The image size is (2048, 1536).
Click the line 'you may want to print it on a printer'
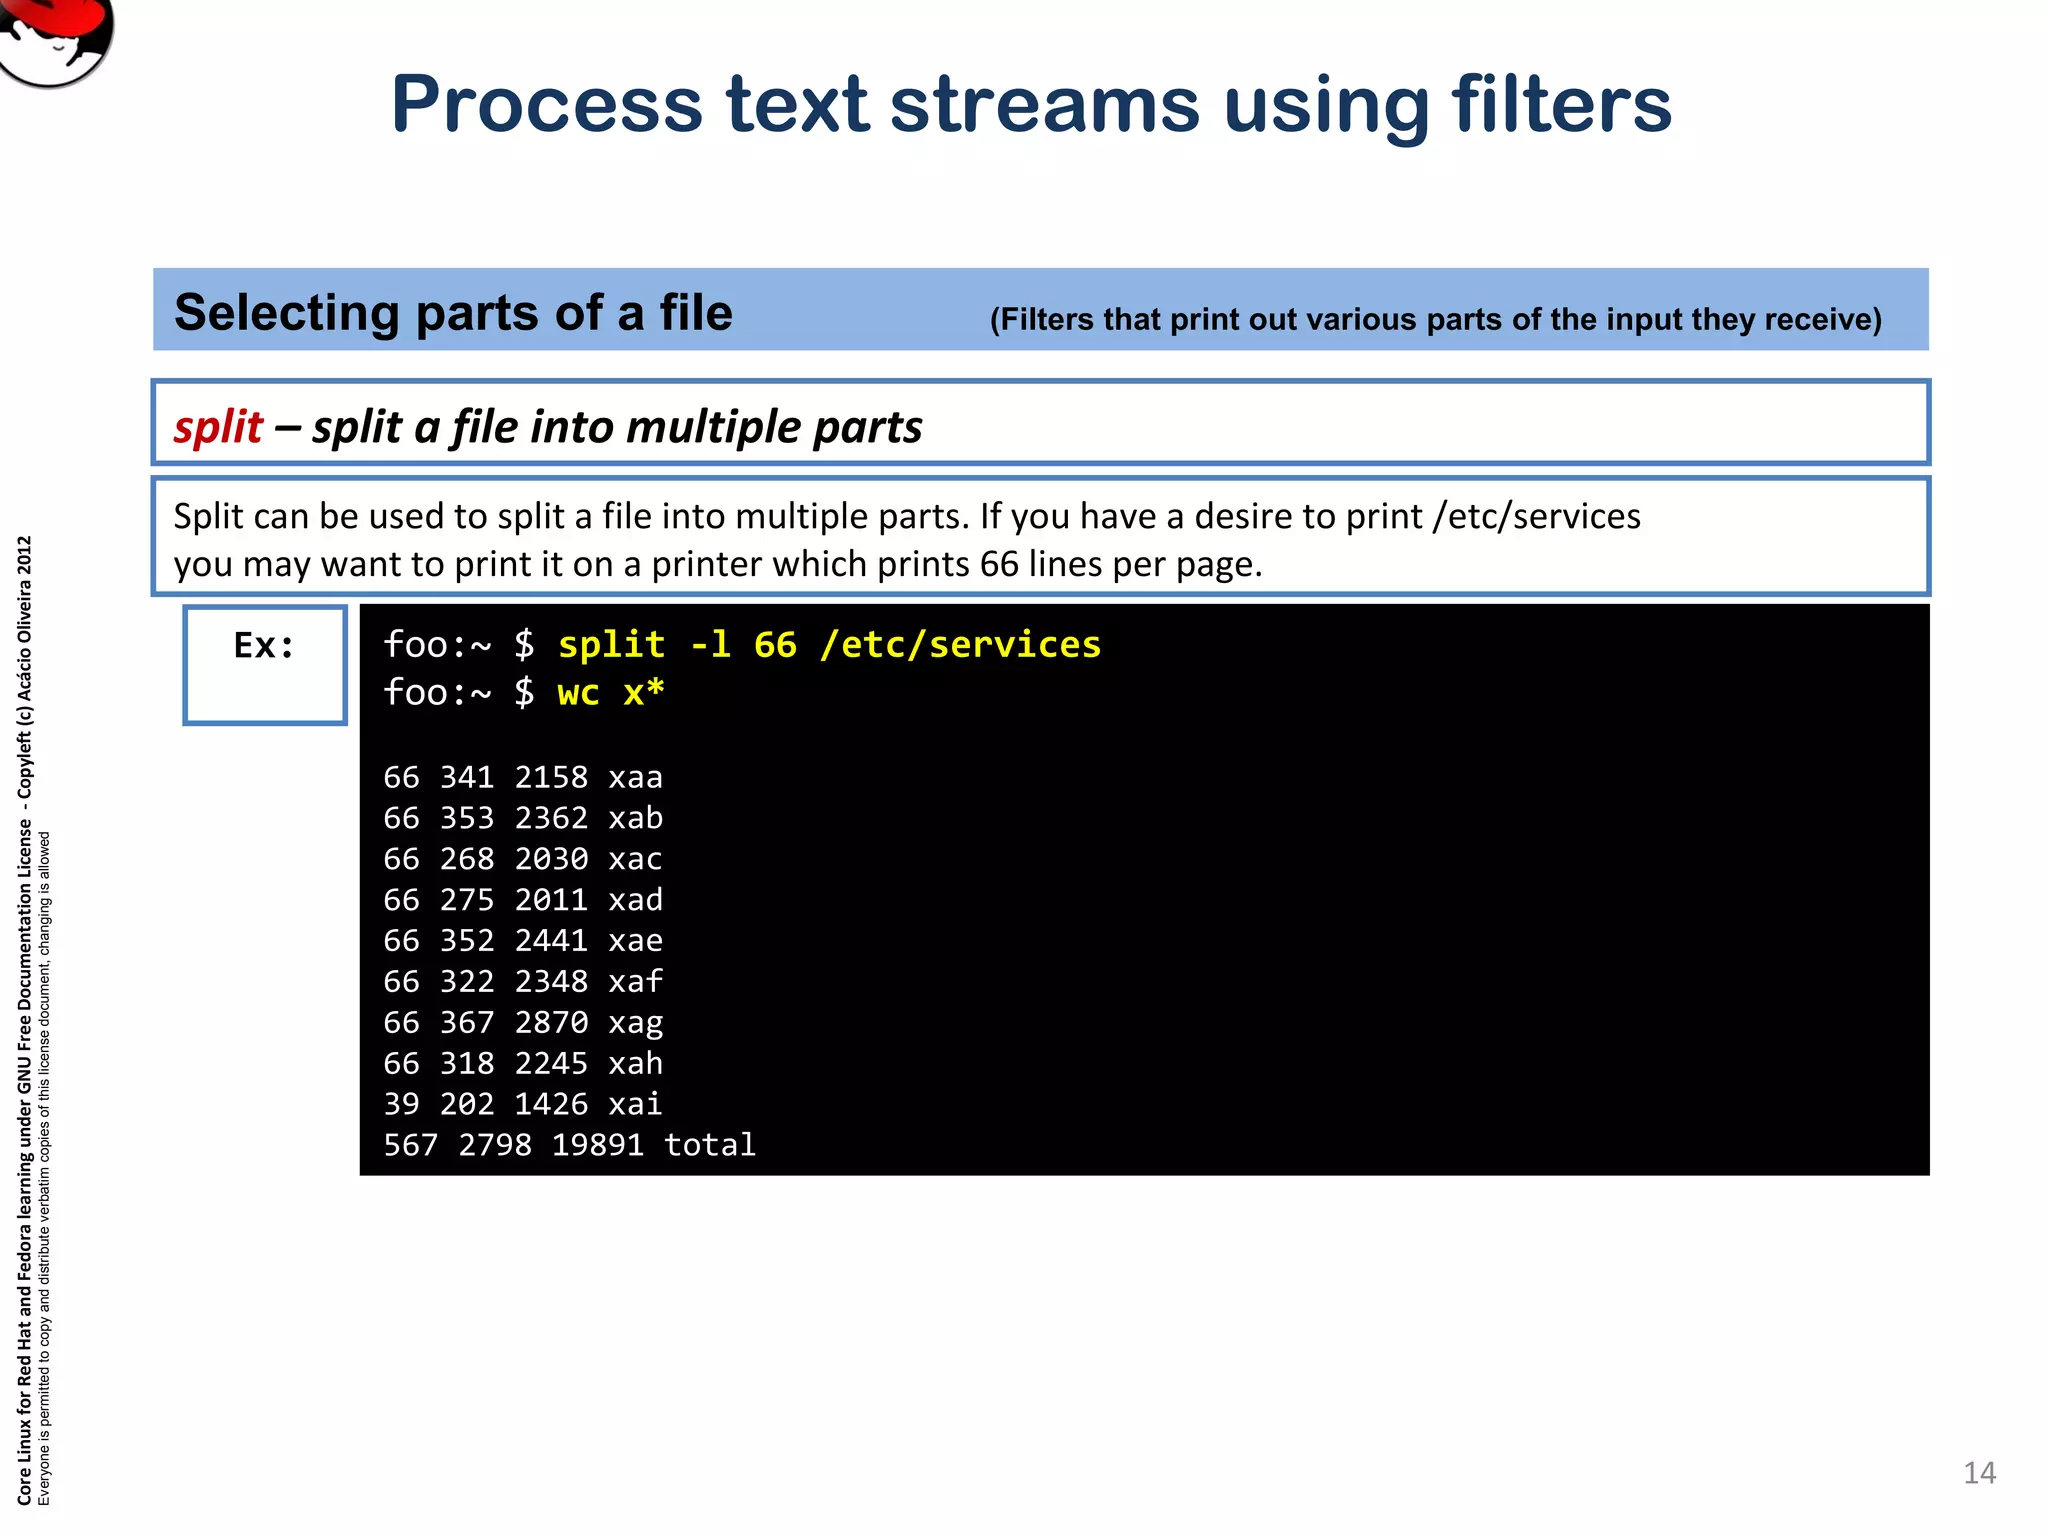point(718,564)
